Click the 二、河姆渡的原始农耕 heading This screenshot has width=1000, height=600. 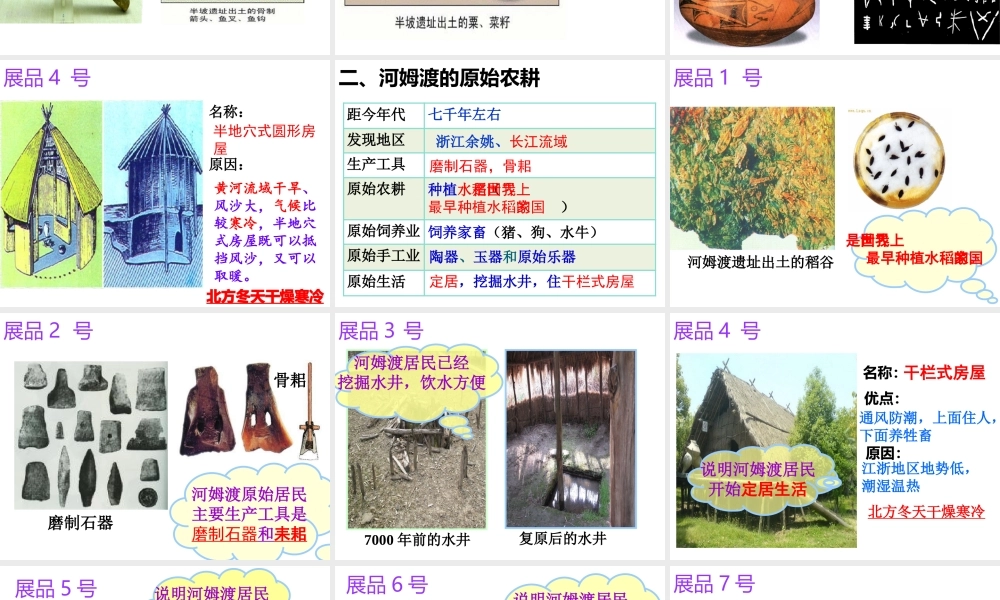pos(439,78)
